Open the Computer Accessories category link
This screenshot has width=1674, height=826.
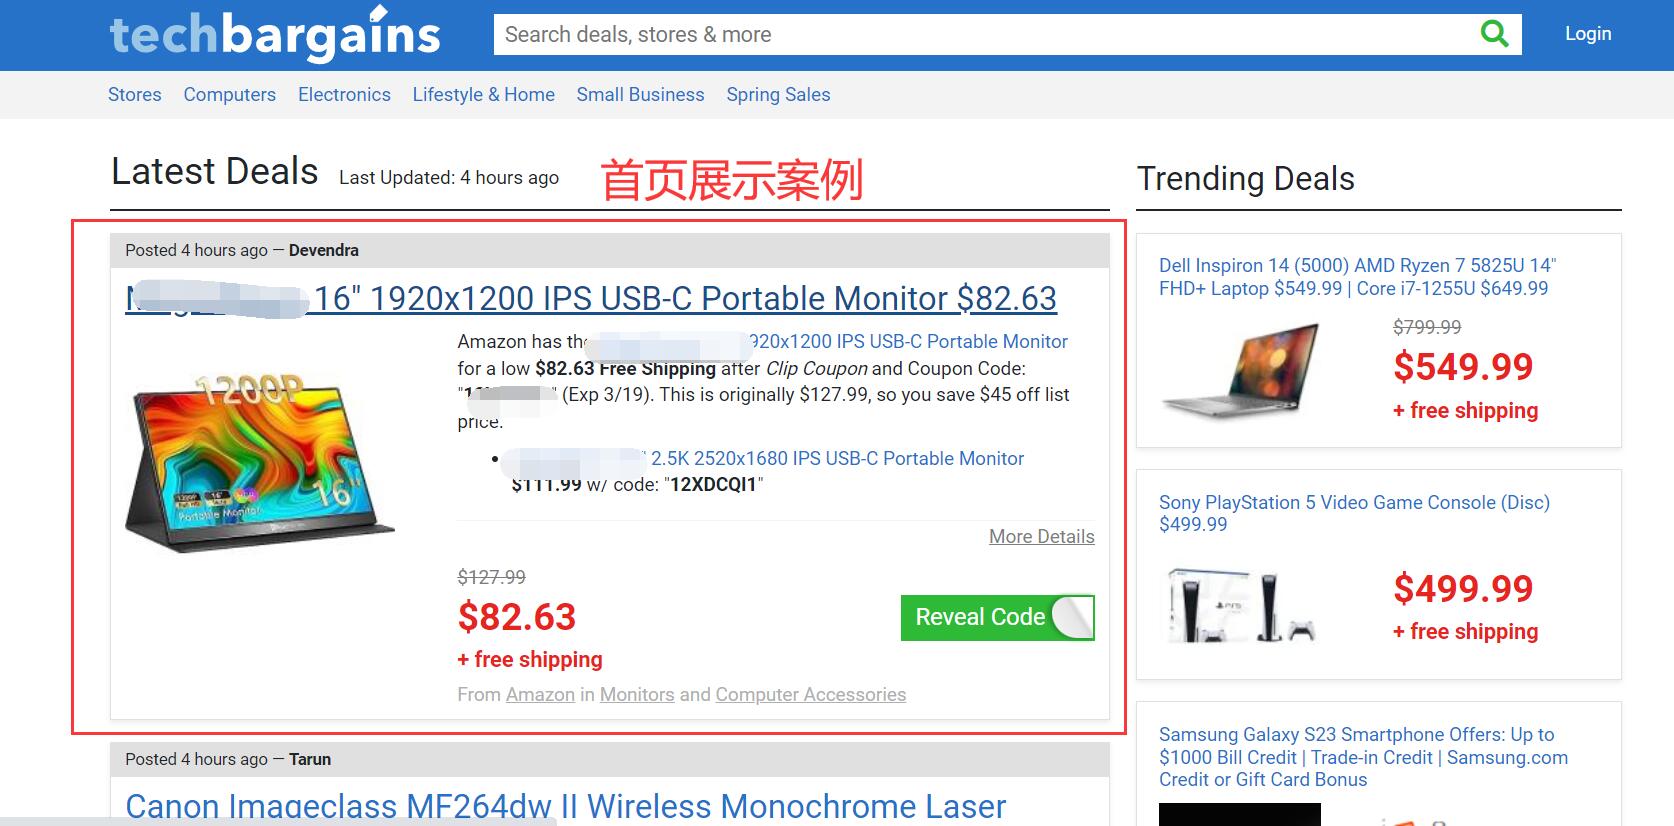[x=810, y=694]
